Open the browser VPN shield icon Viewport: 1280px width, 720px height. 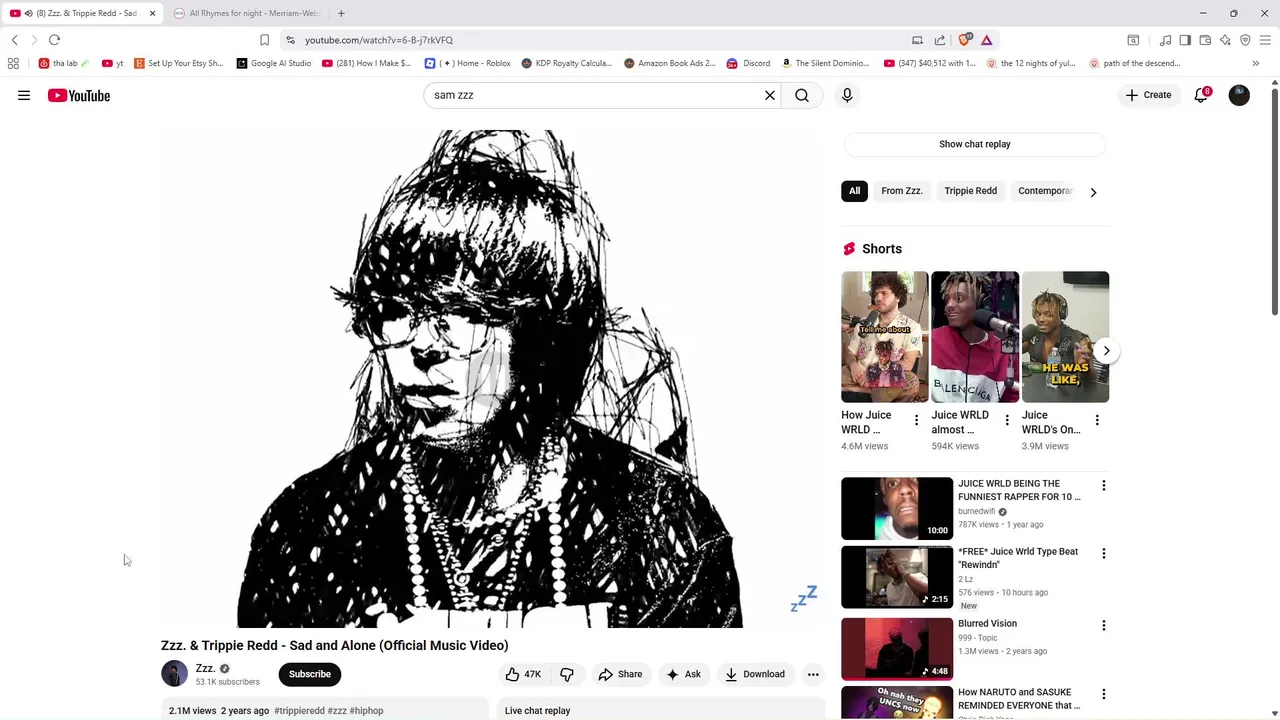point(1245,40)
